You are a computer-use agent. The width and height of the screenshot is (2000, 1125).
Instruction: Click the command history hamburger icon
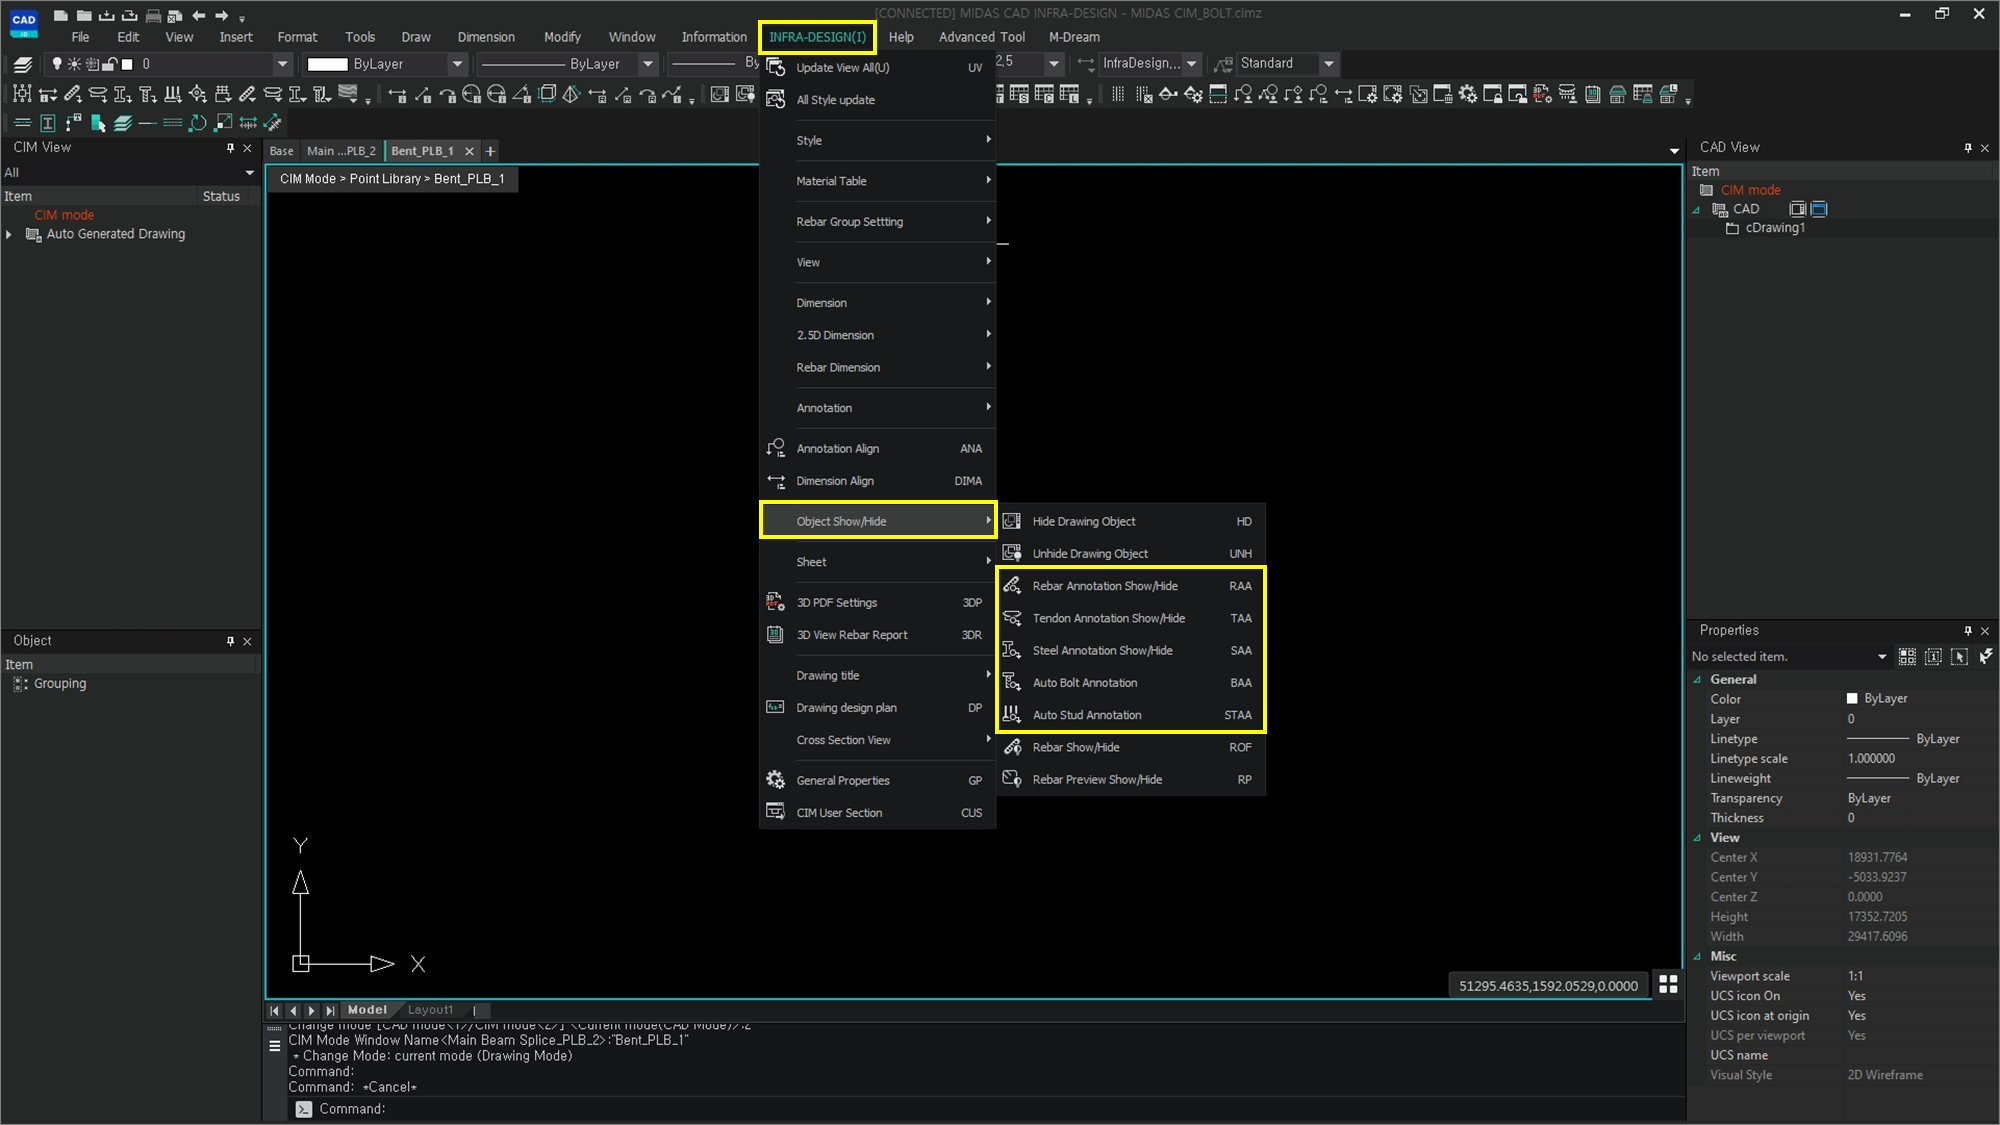pyautogui.click(x=275, y=1046)
